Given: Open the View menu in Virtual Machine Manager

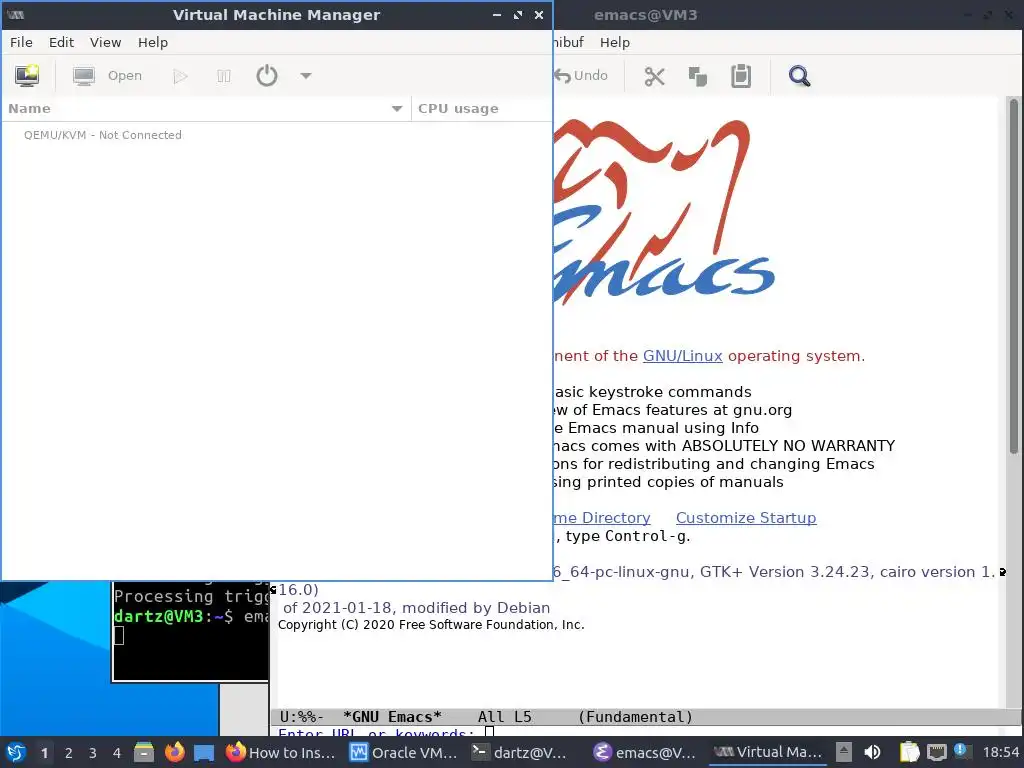Looking at the screenshot, I should pos(105,42).
